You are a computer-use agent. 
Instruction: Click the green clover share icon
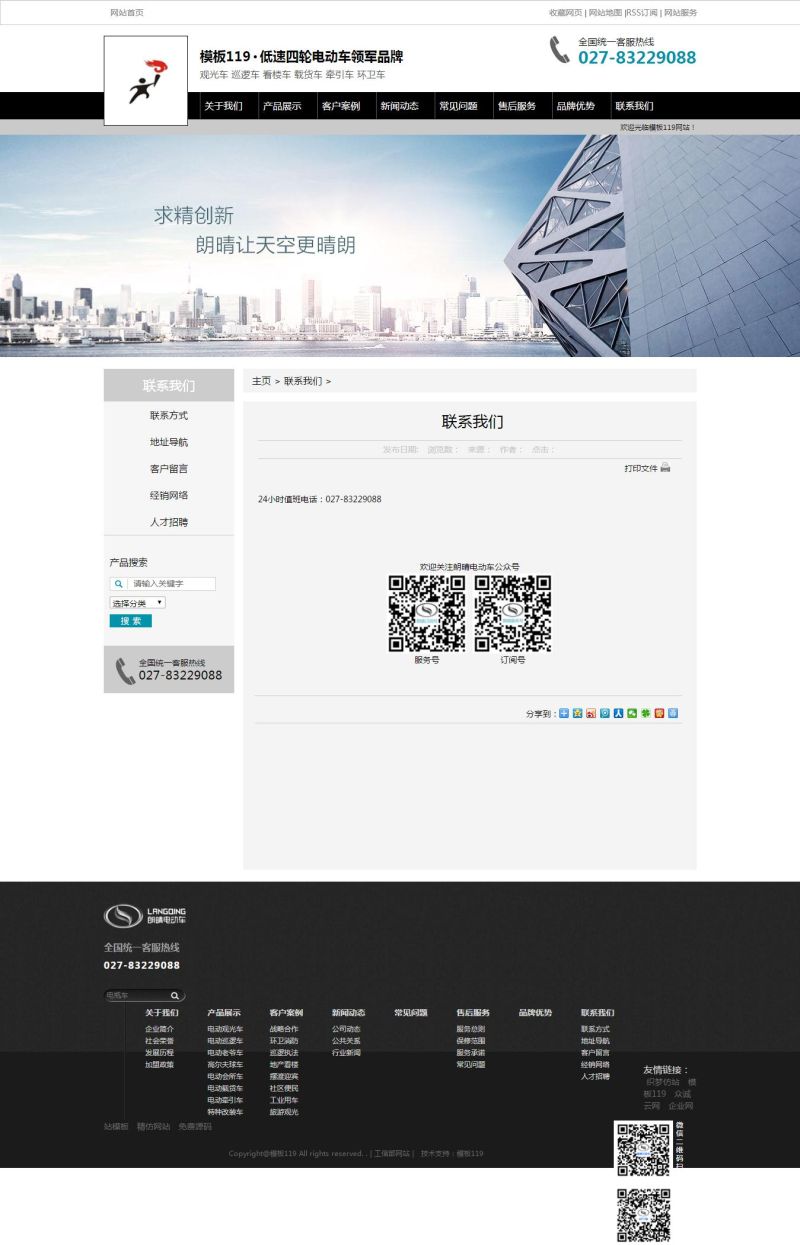pyautogui.click(x=645, y=713)
